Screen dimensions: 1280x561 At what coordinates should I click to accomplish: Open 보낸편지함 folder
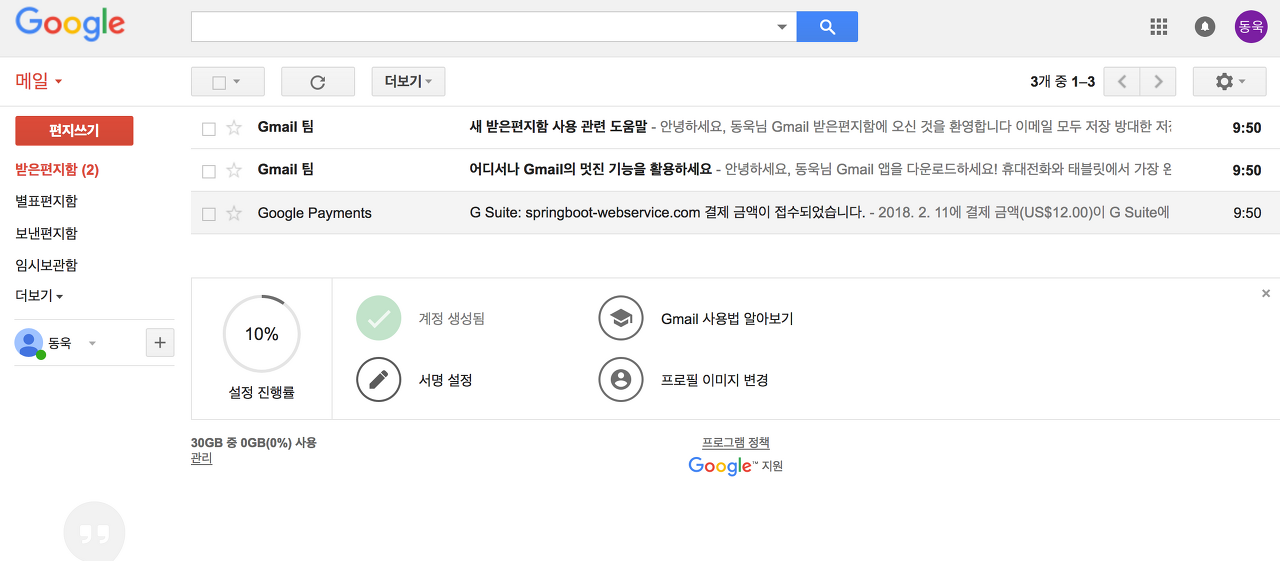[x=46, y=233]
